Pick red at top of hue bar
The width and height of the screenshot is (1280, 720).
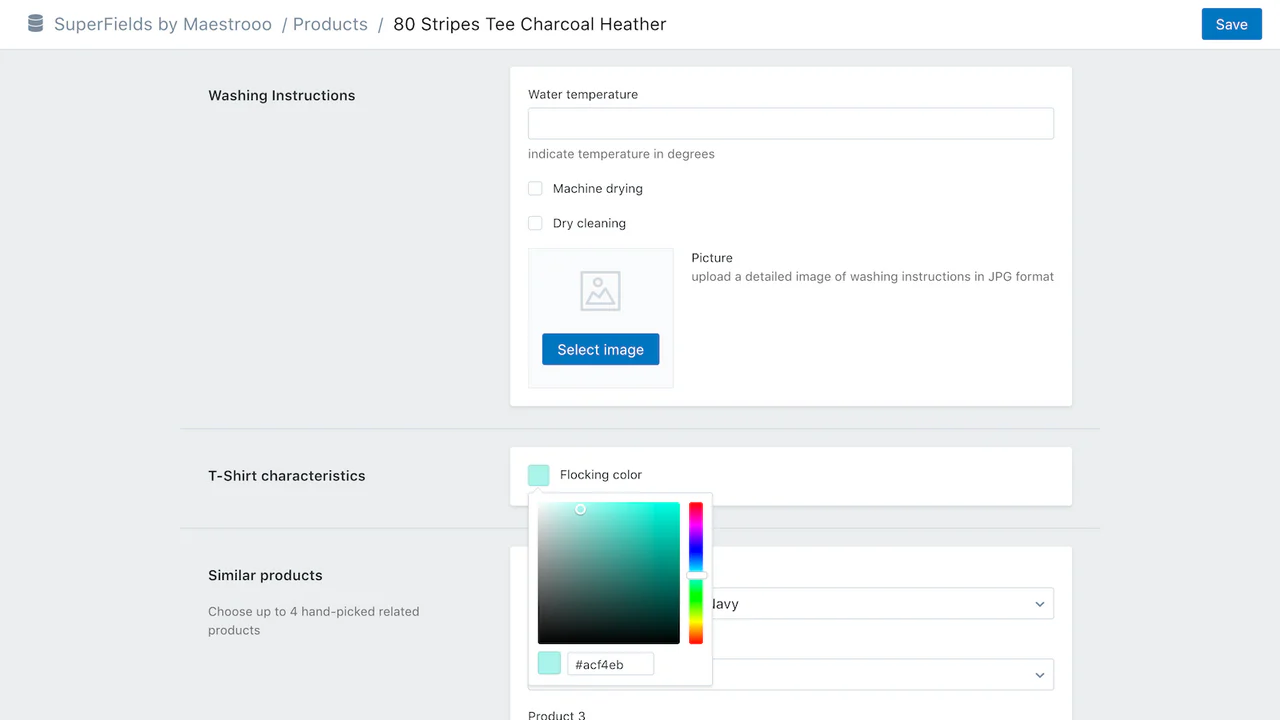coord(696,506)
